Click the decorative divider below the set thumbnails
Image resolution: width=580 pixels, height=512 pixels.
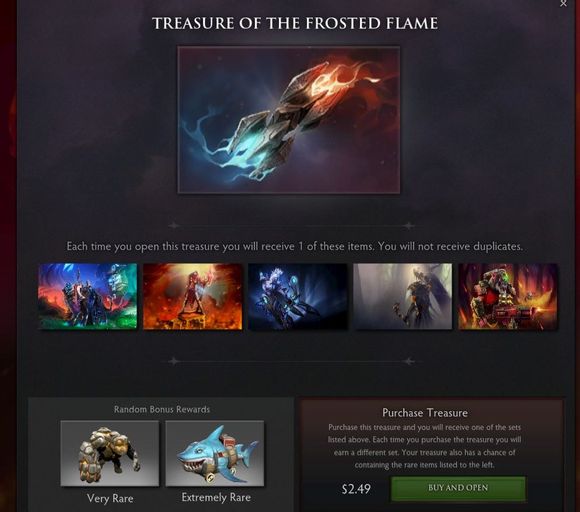(291, 361)
